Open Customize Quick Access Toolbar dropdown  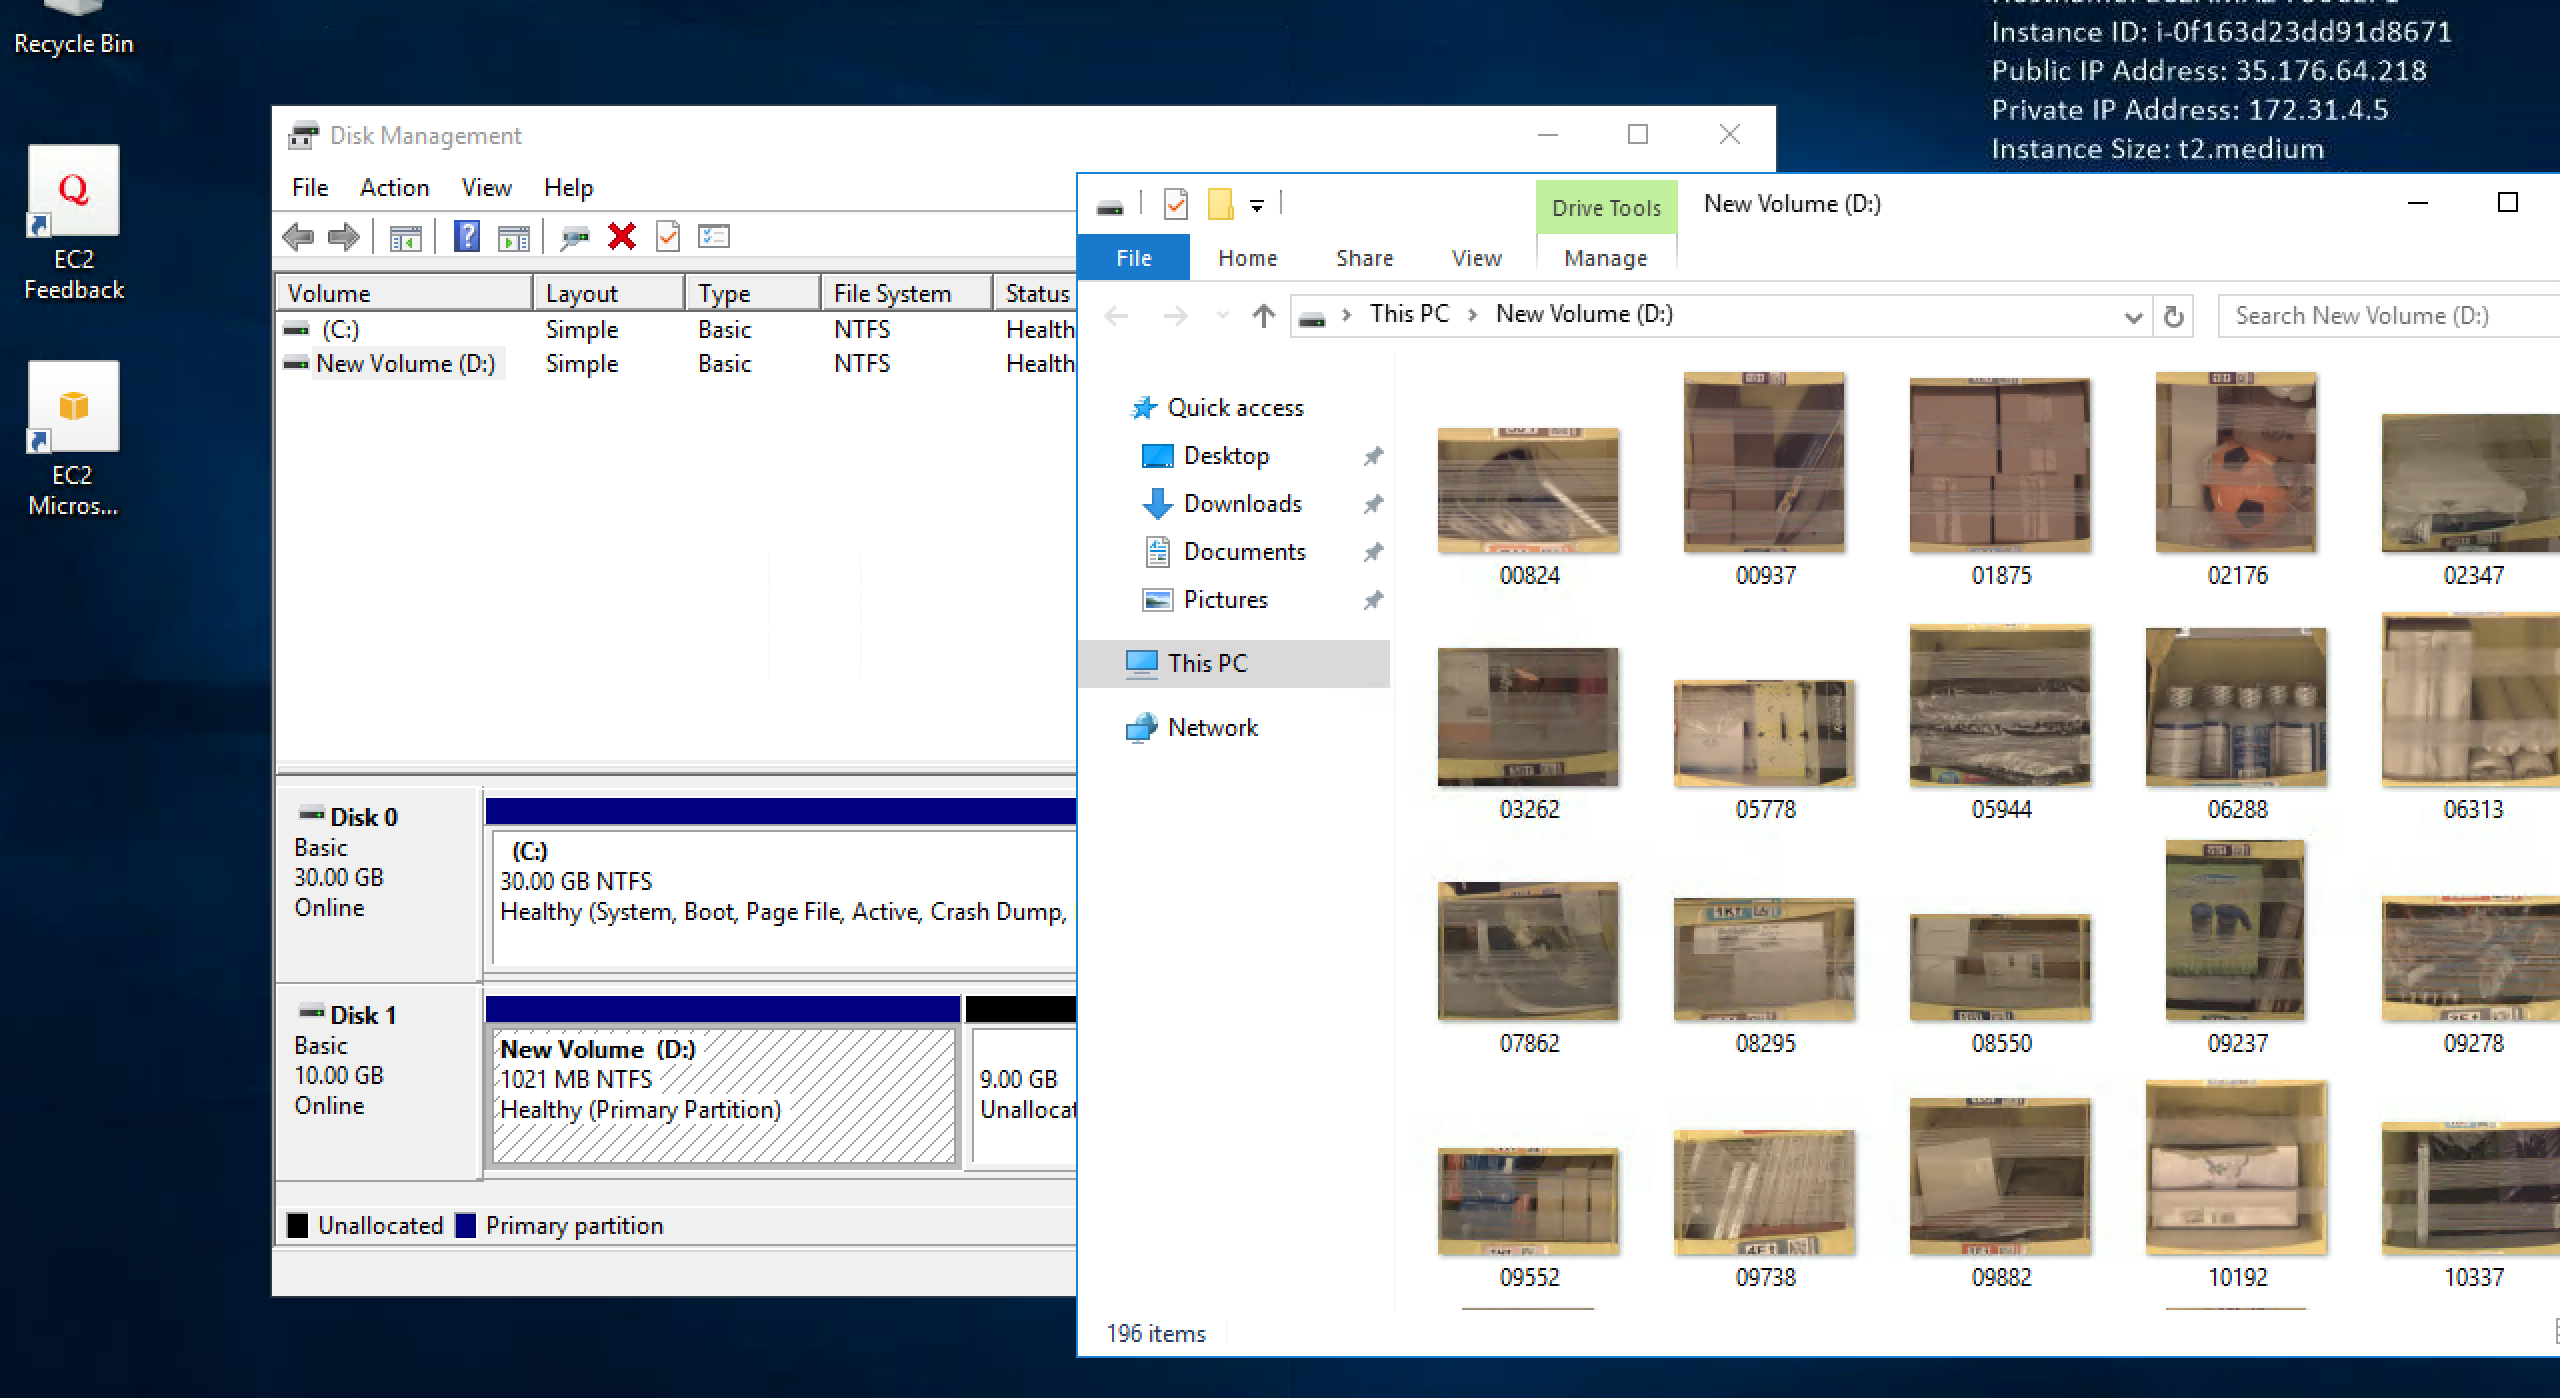tap(1257, 206)
